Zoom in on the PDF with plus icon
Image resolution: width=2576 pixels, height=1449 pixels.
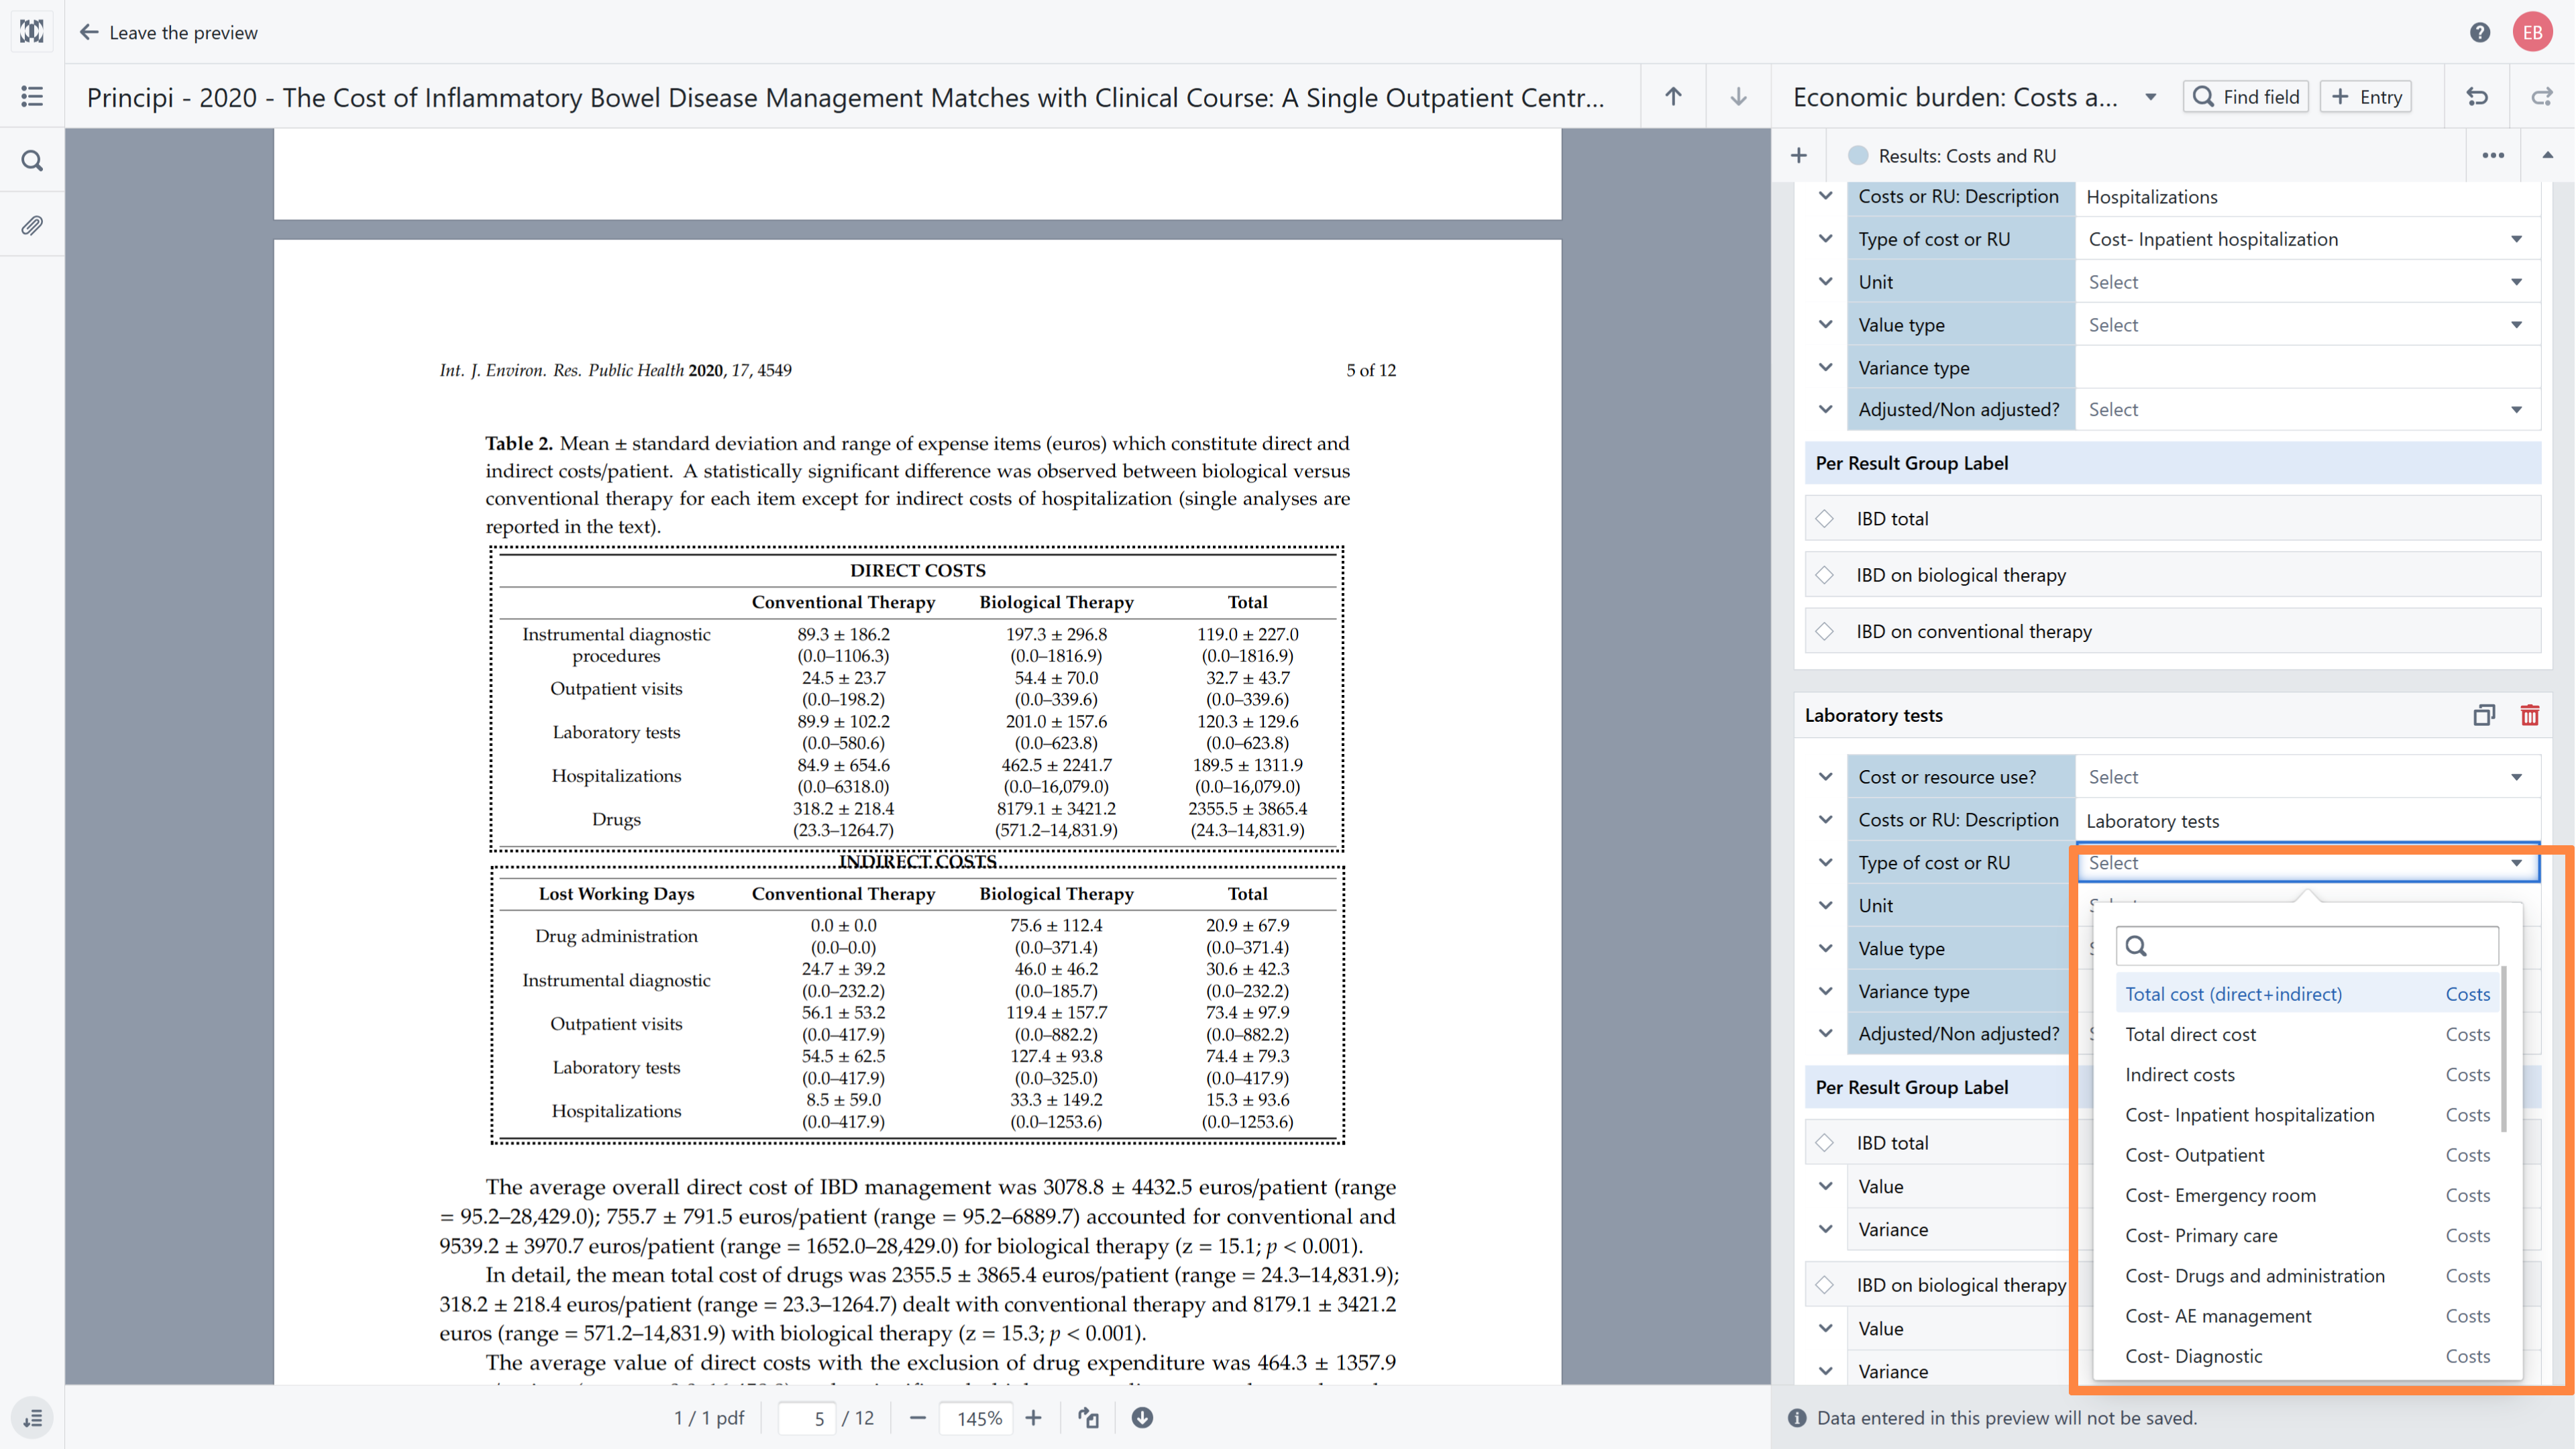(x=1033, y=1418)
